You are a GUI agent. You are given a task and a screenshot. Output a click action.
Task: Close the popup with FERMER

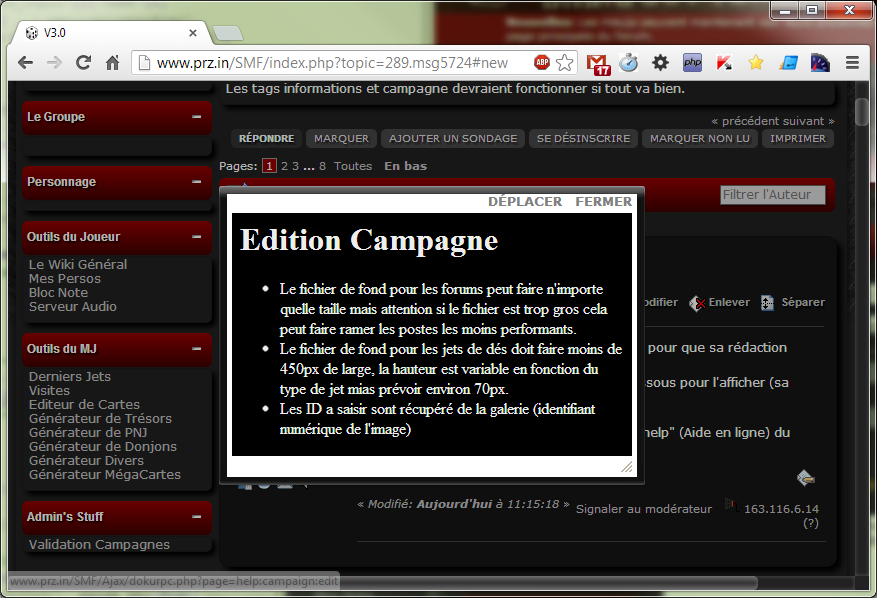[x=603, y=202]
